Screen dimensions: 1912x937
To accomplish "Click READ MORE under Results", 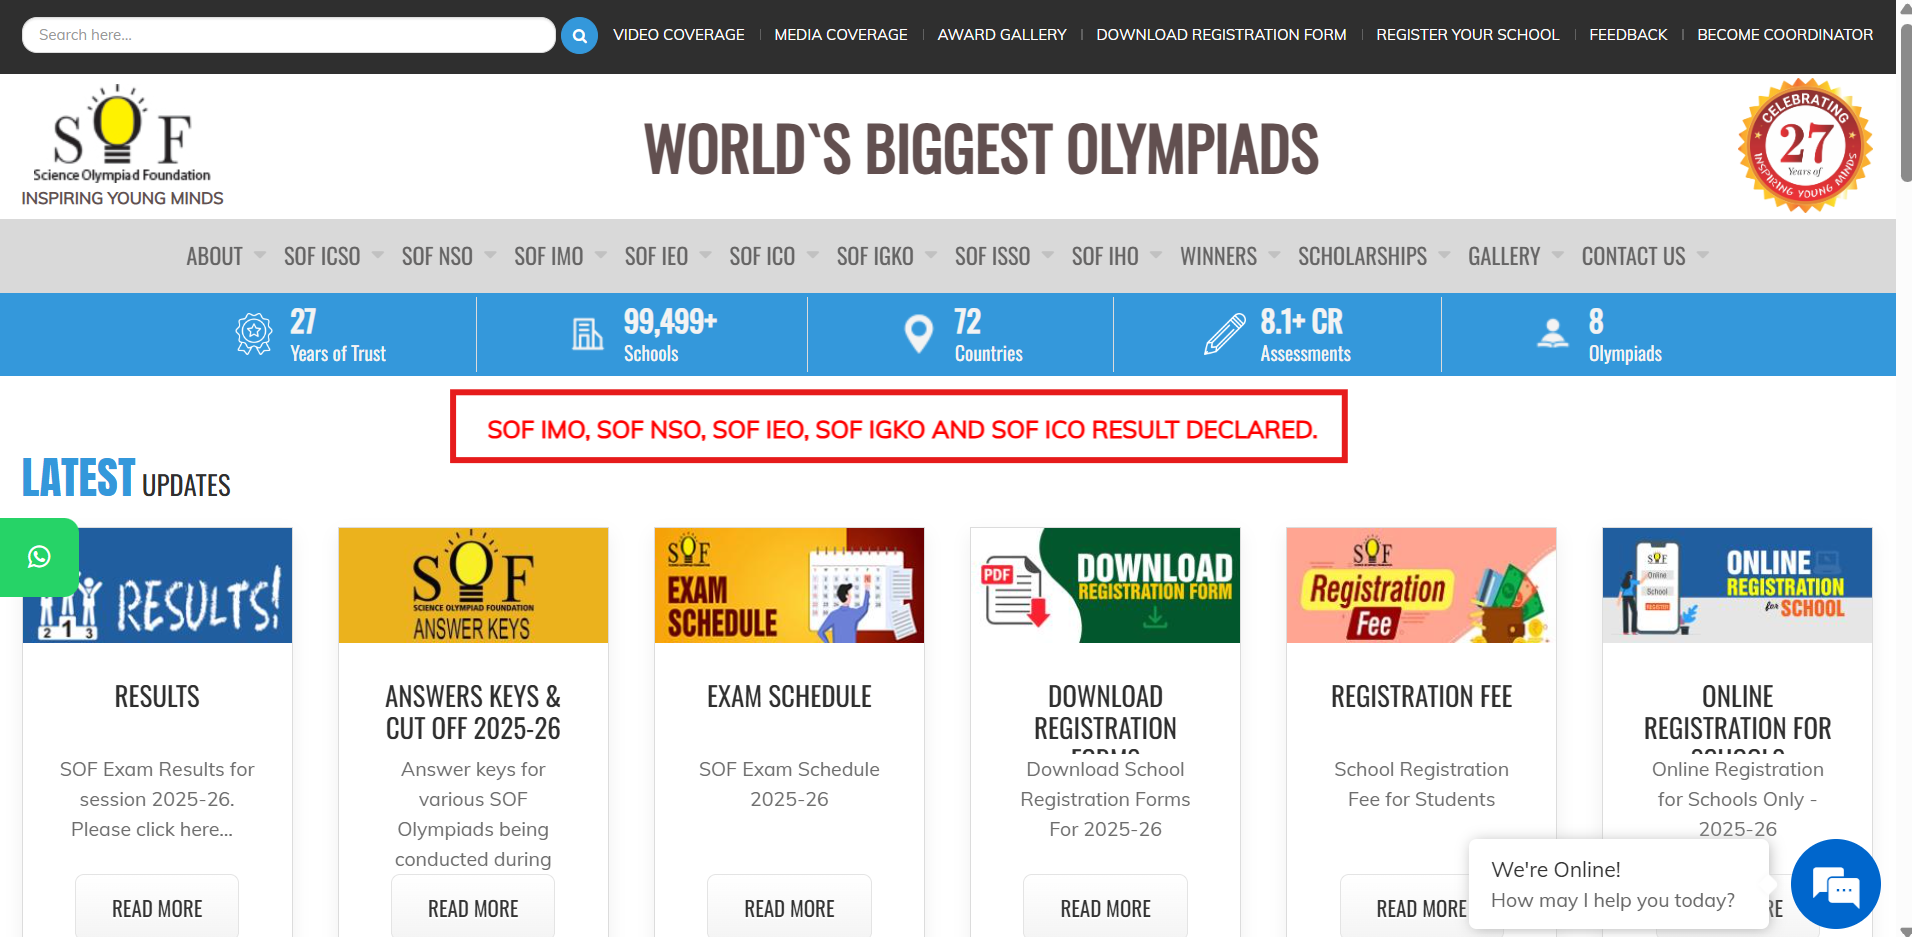I will click(157, 907).
